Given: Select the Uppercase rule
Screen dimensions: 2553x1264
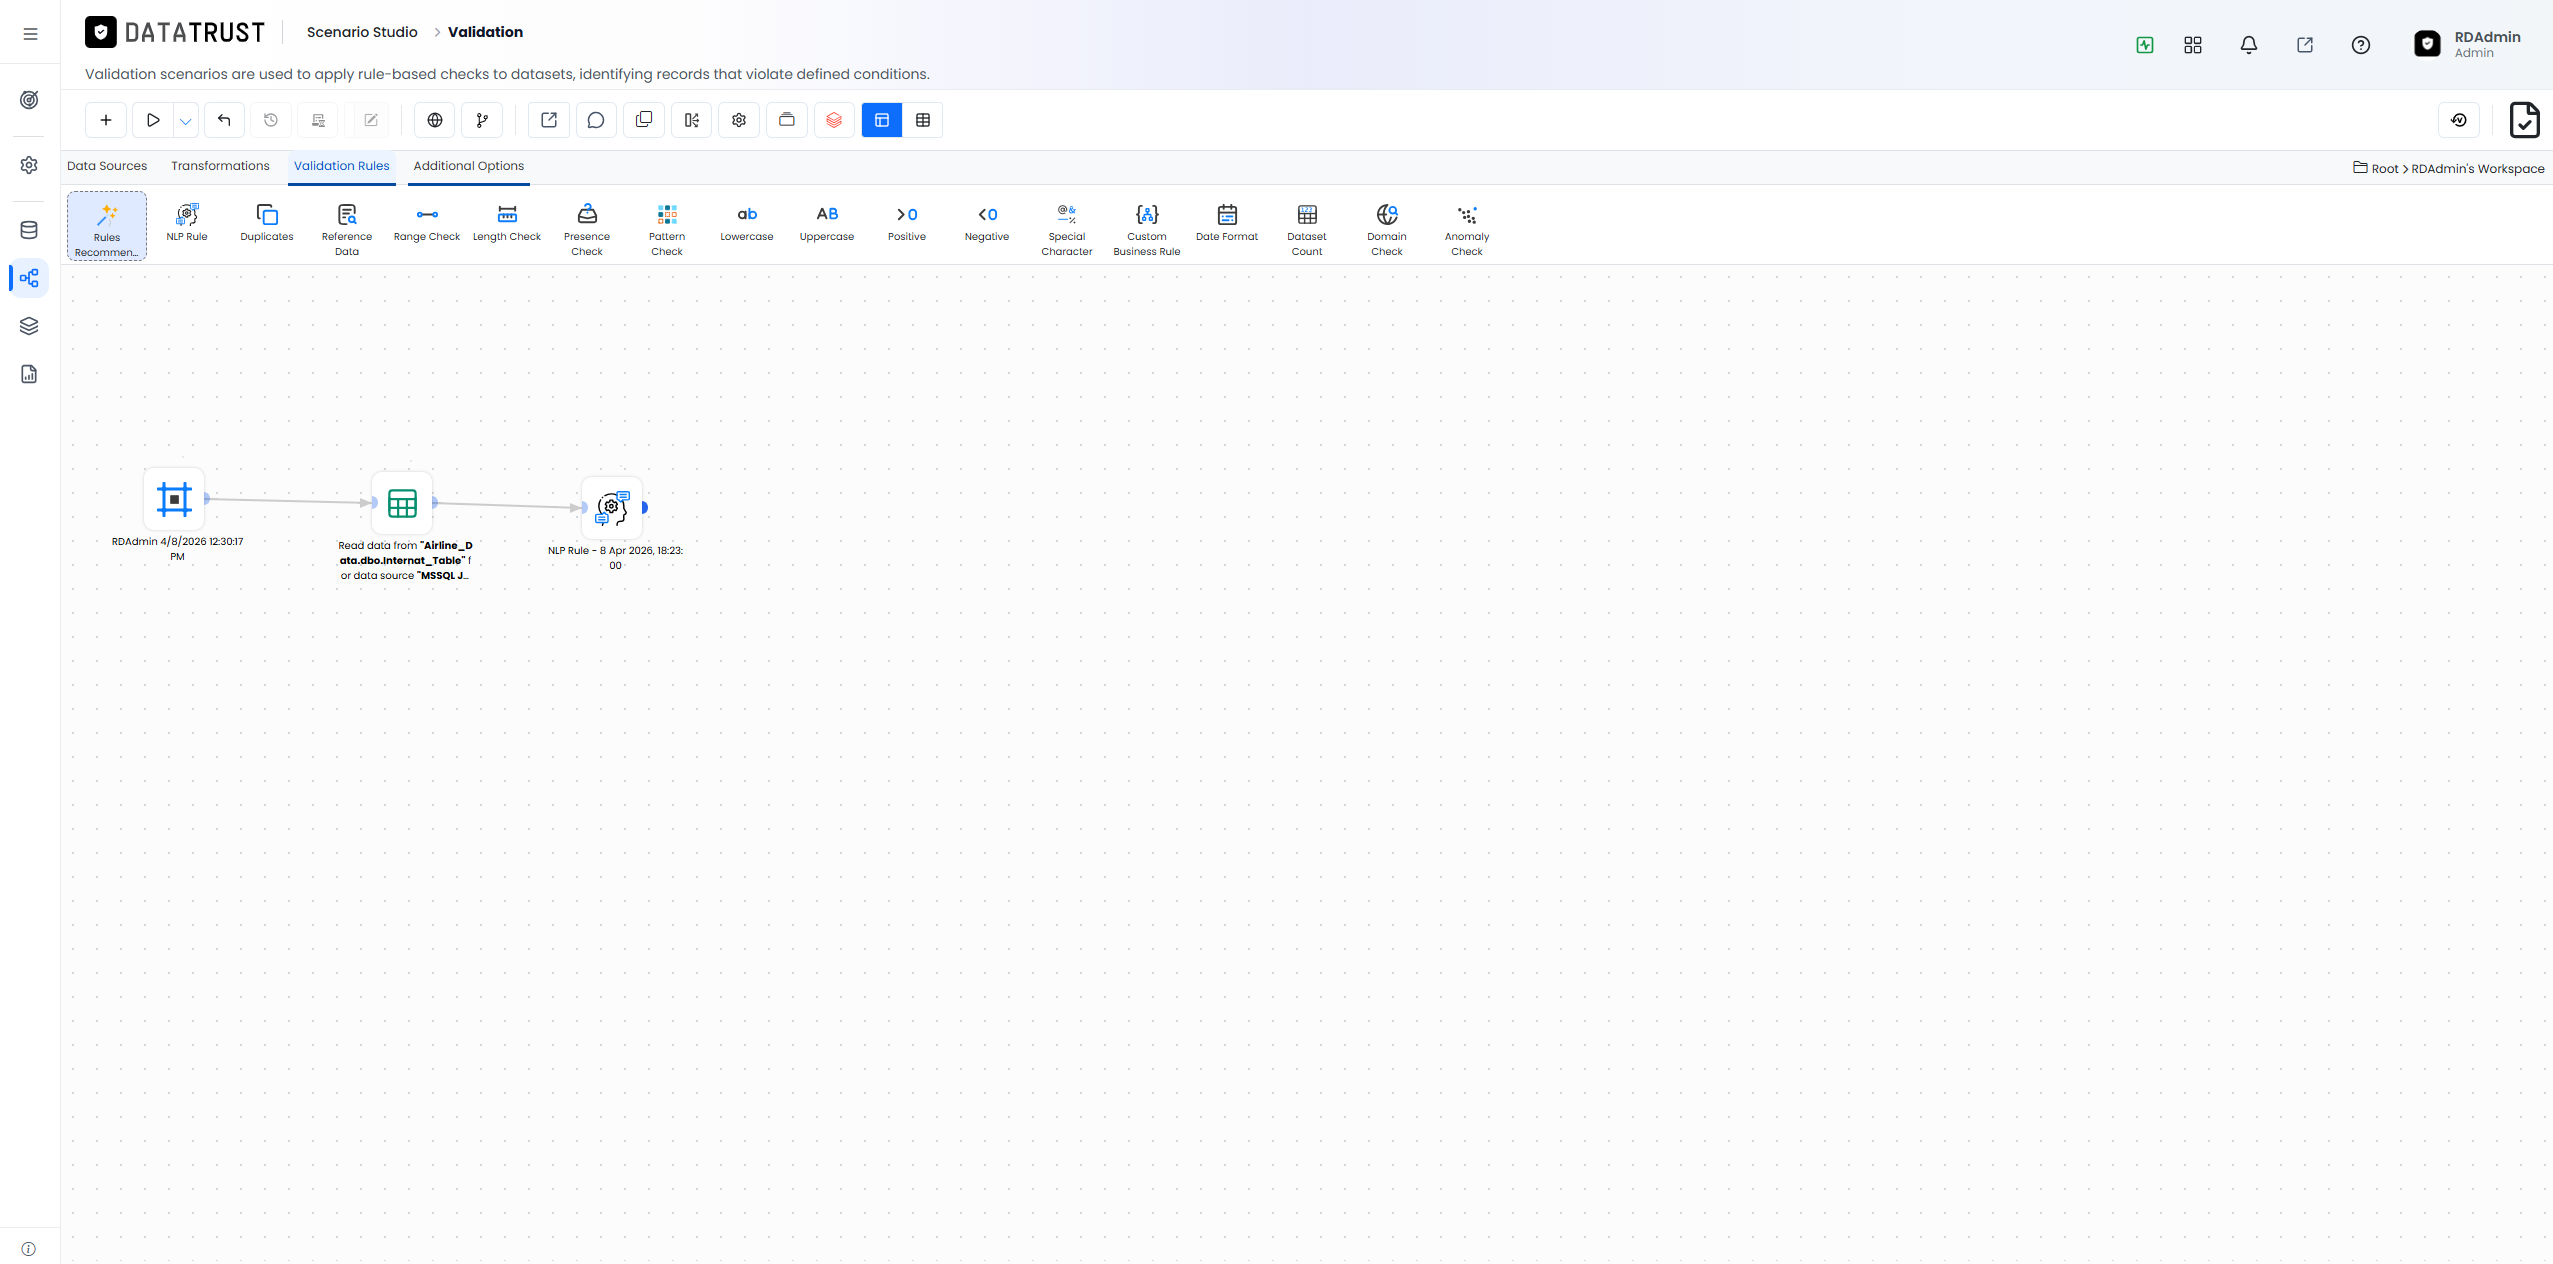Looking at the screenshot, I should pos(827,223).
